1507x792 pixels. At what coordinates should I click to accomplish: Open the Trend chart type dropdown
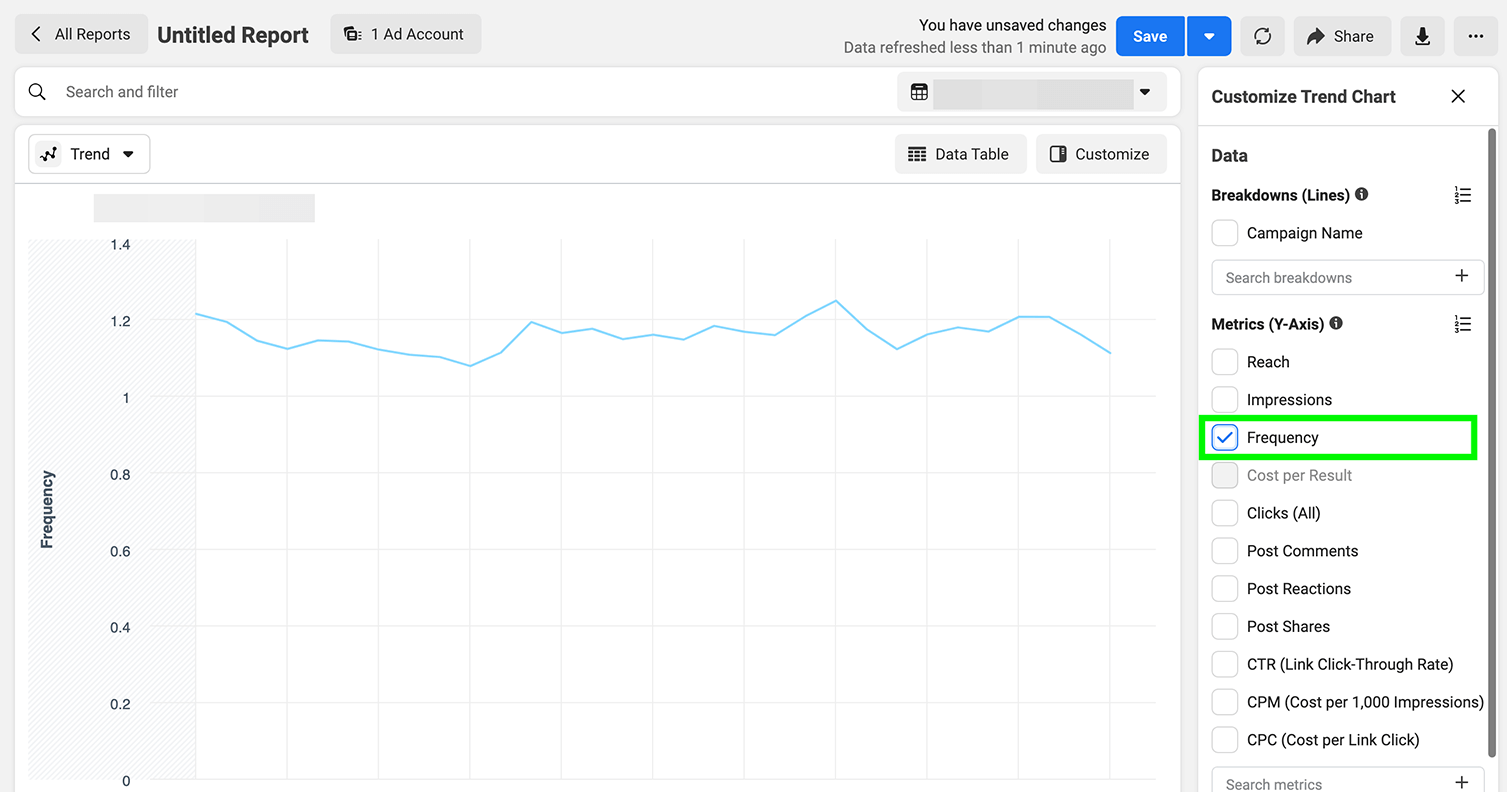point(89,154)
